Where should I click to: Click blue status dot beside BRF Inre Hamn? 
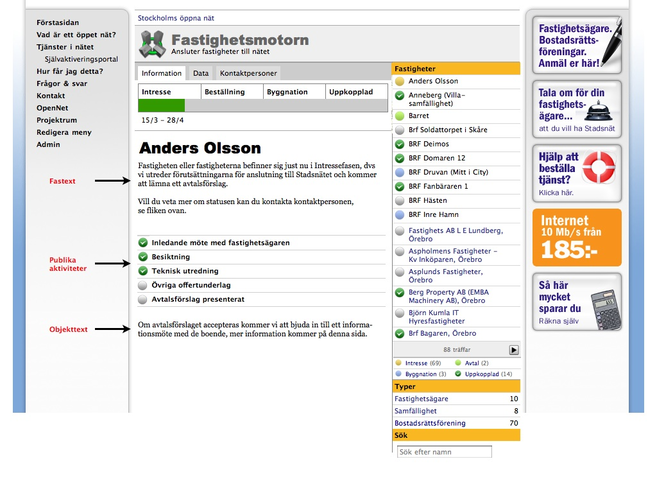400,214
